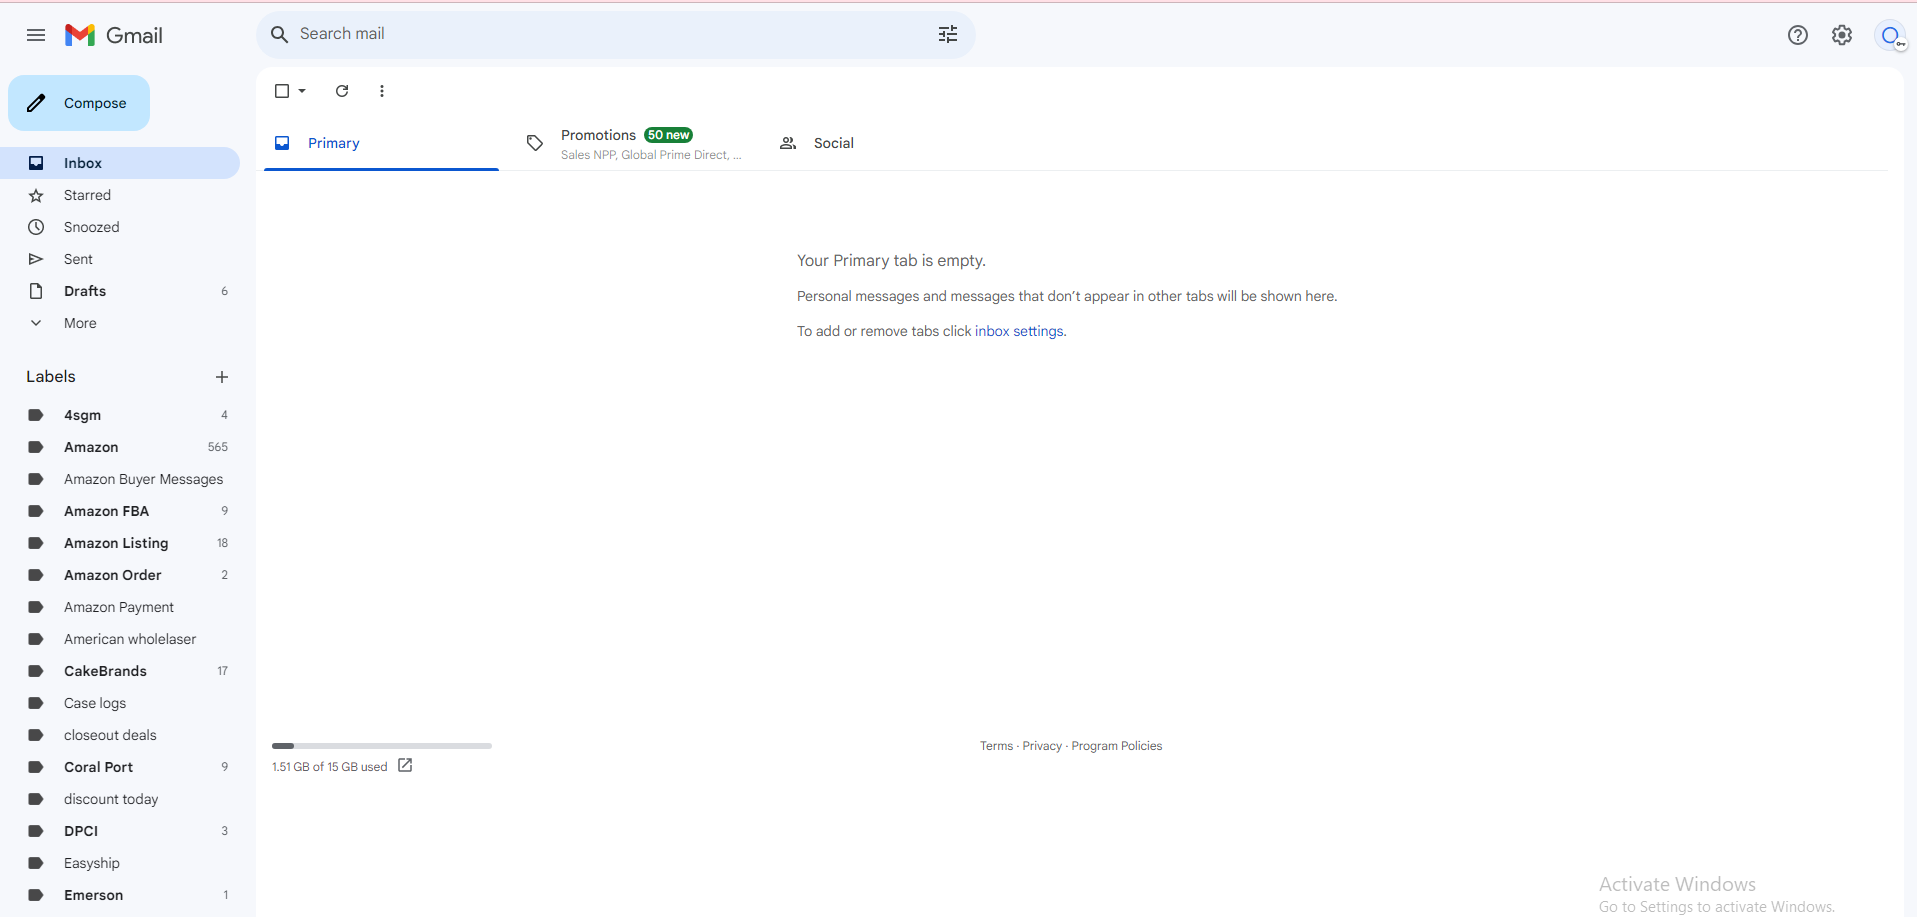The image size is (1917, 917).
Task: Switch to the Primary tab
Action: click(x=381, y=143)
